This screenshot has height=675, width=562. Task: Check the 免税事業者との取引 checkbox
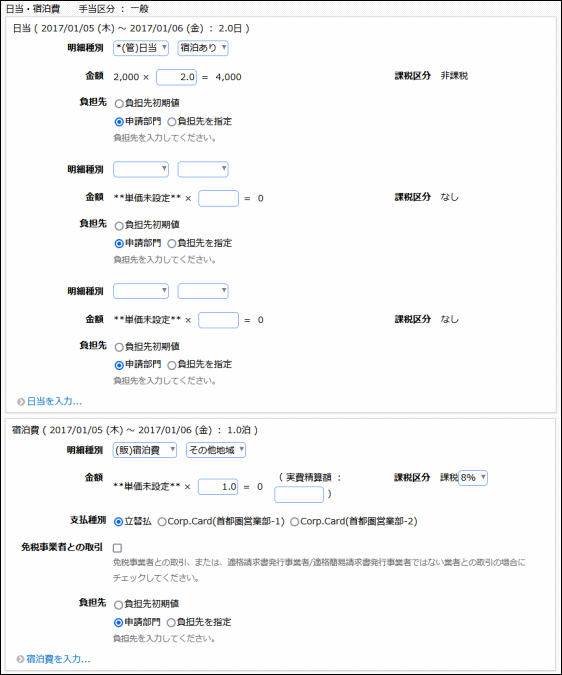point(117,548)
